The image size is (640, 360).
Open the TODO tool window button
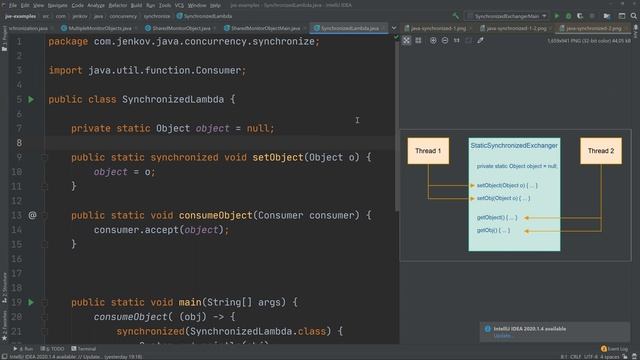tap(53, 349)
